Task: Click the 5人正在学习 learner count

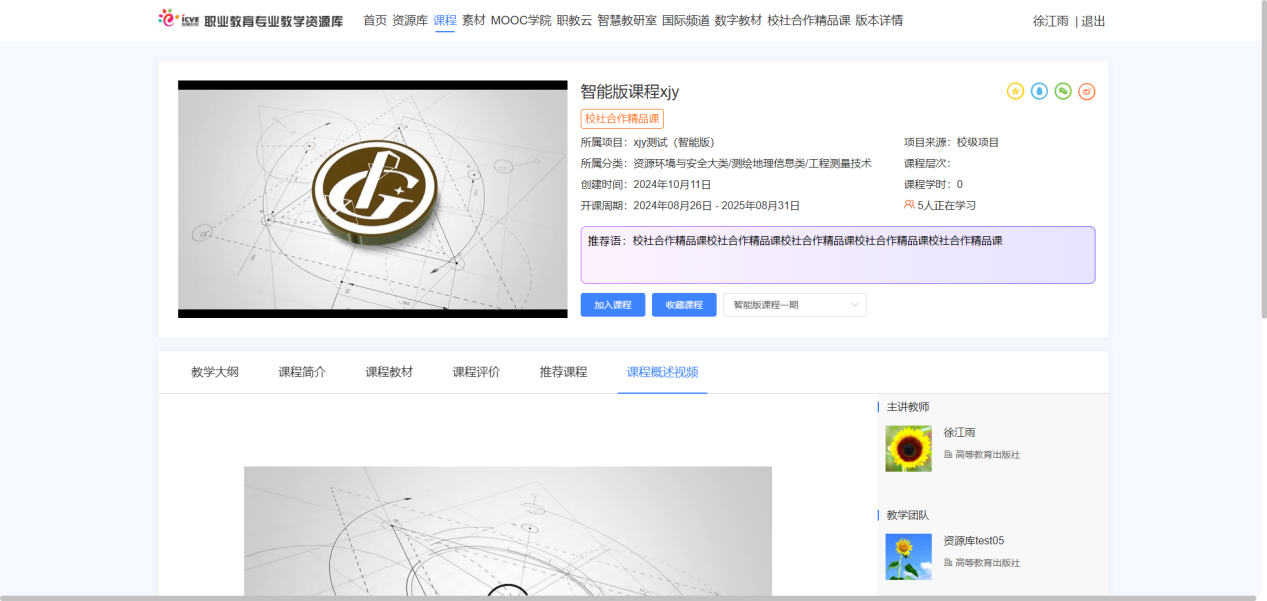Action: 946,206
